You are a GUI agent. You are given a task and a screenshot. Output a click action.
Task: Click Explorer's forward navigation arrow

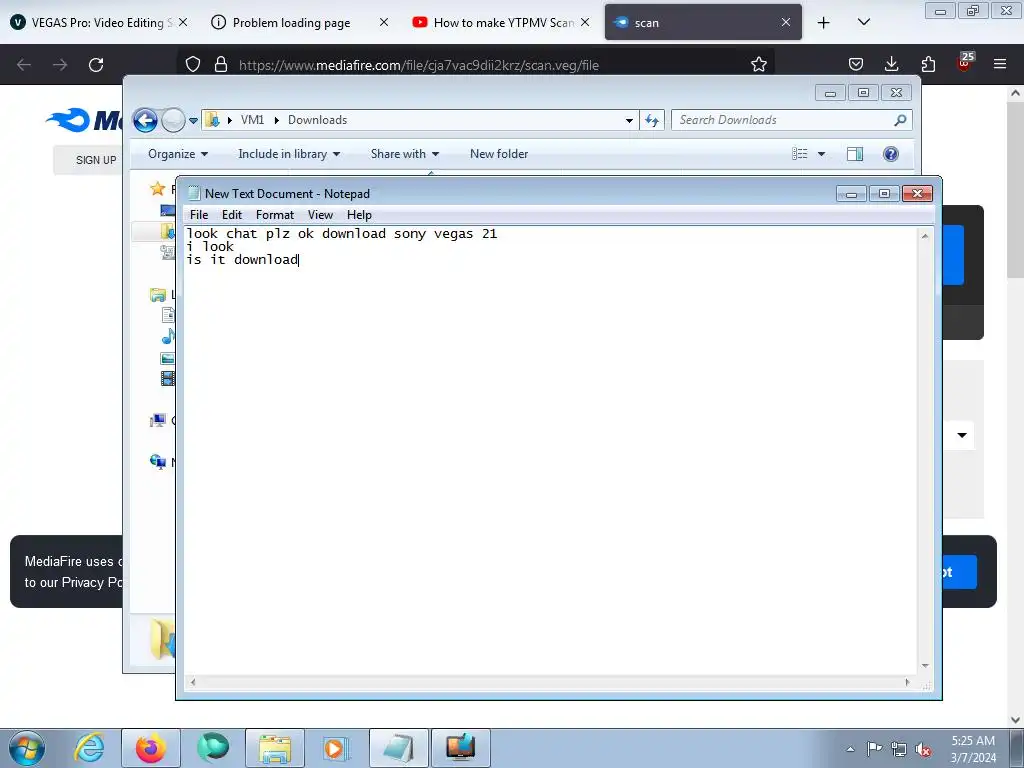tap(173, 120)
